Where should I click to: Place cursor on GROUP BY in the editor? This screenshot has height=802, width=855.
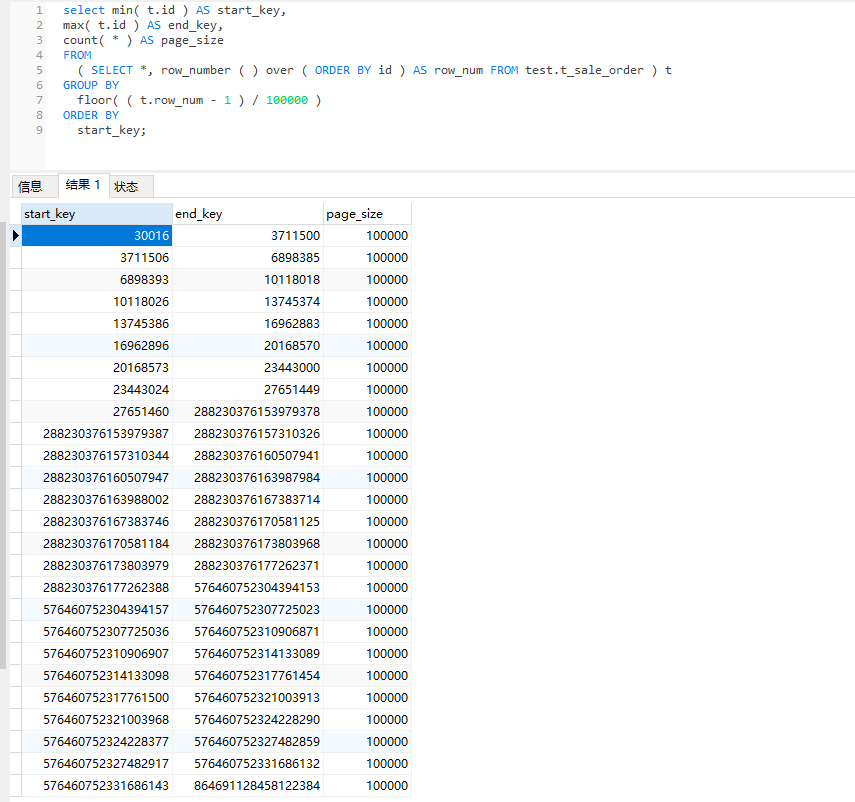(x=91, y=85)
